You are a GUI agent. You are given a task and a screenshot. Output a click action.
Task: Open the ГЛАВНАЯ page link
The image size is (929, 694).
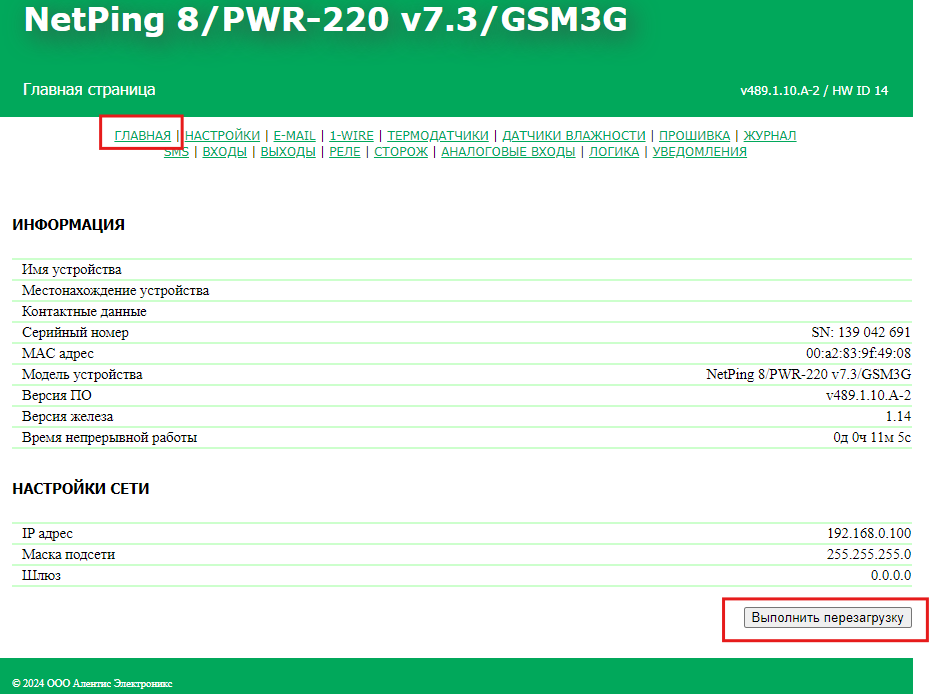coord(142,135)
